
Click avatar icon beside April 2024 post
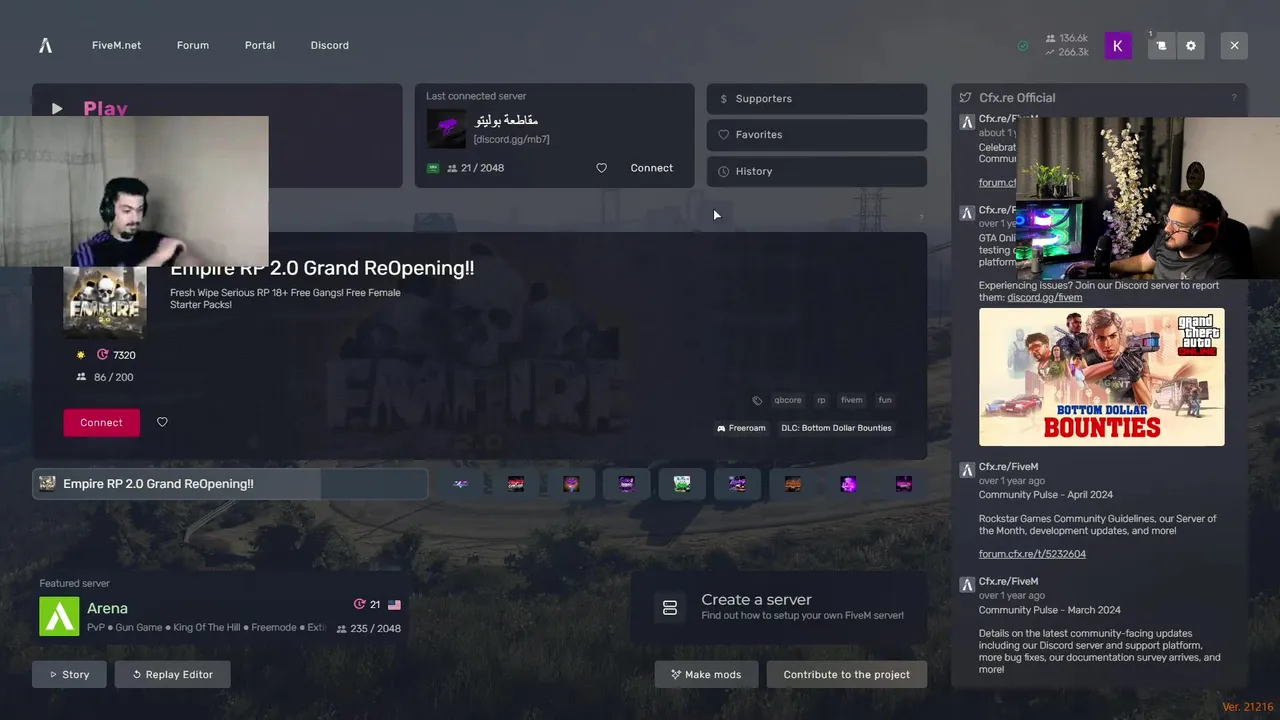click(967, 469)
